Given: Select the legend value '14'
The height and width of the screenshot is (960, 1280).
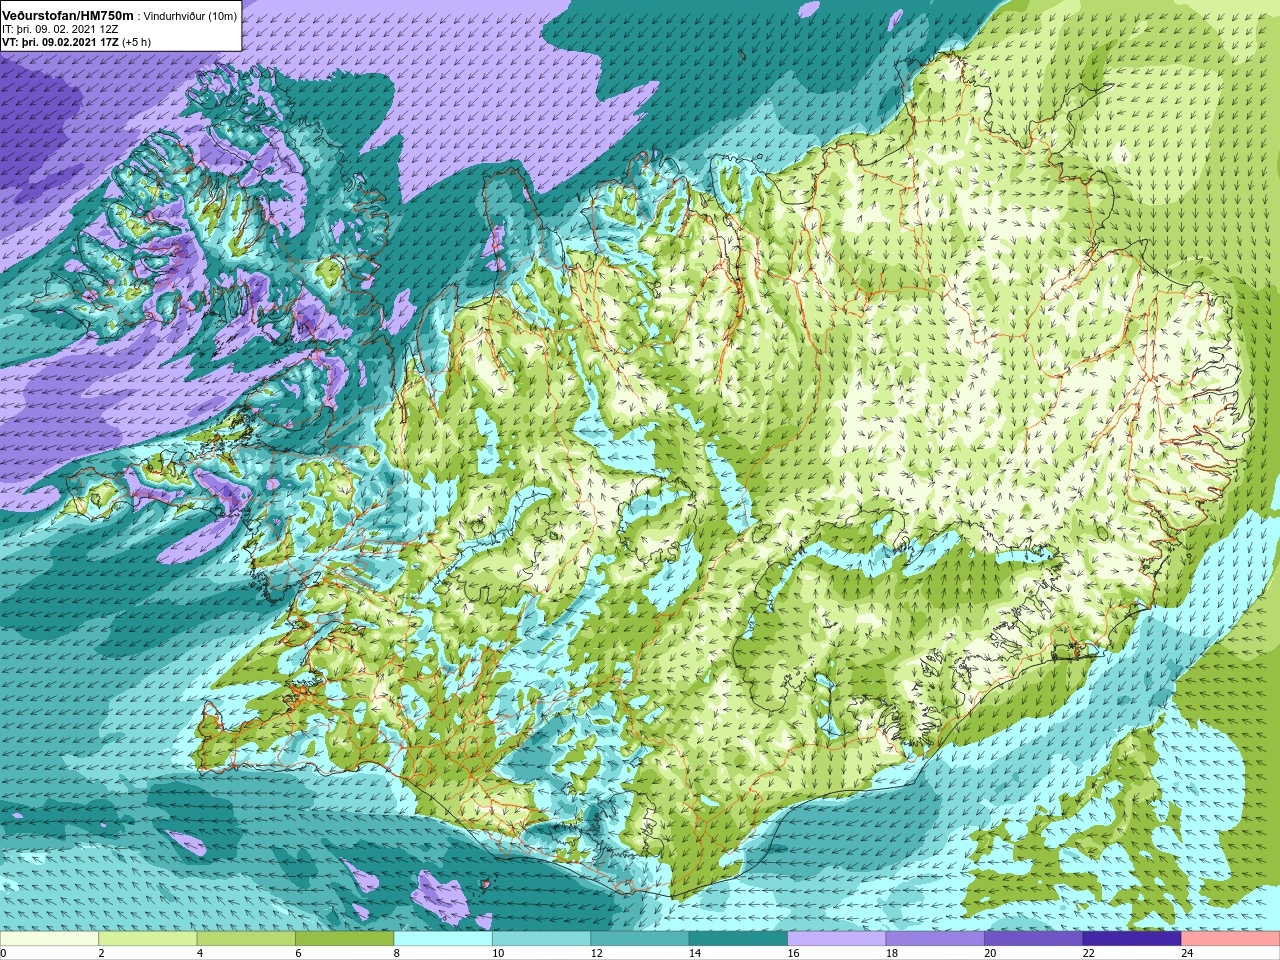Looking at the screenshot, I should pyautogui.click(x=695, y=953).
